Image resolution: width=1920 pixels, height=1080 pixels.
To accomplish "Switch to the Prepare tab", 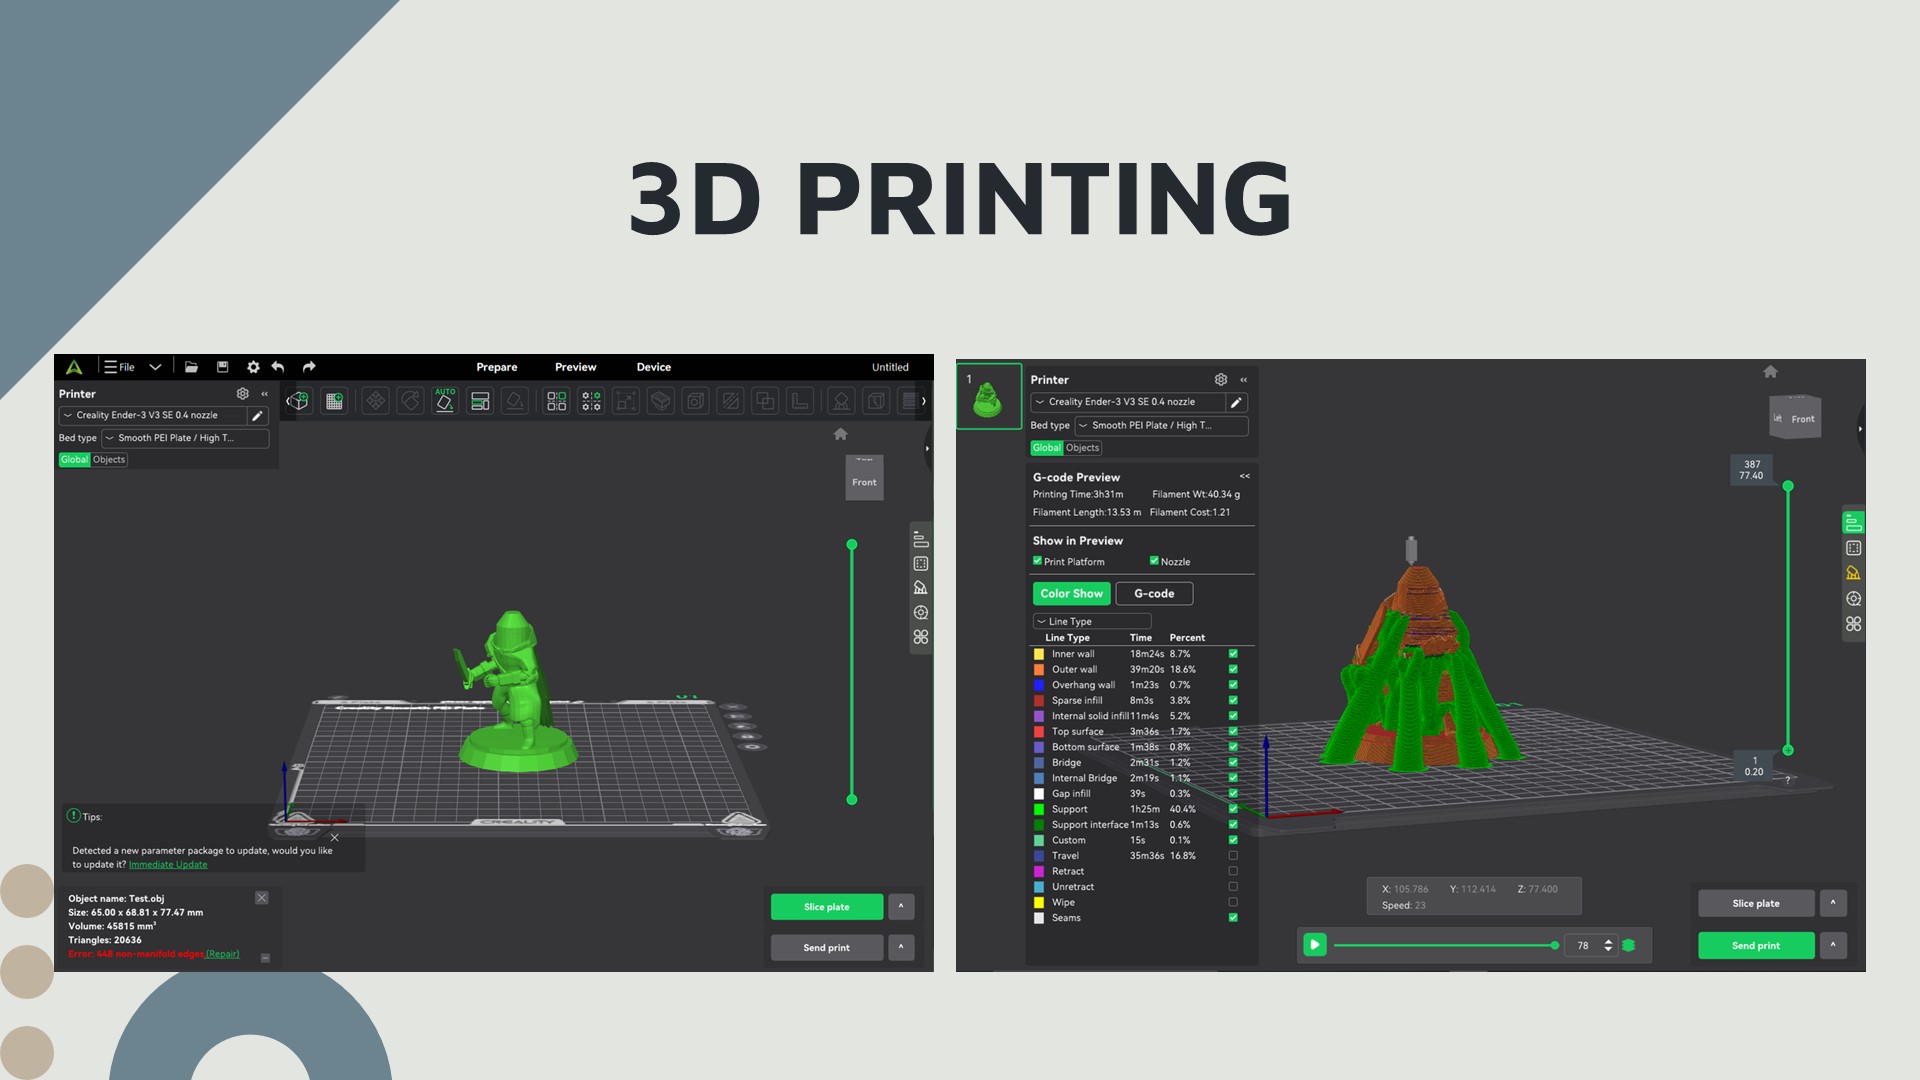I will 497,367.
